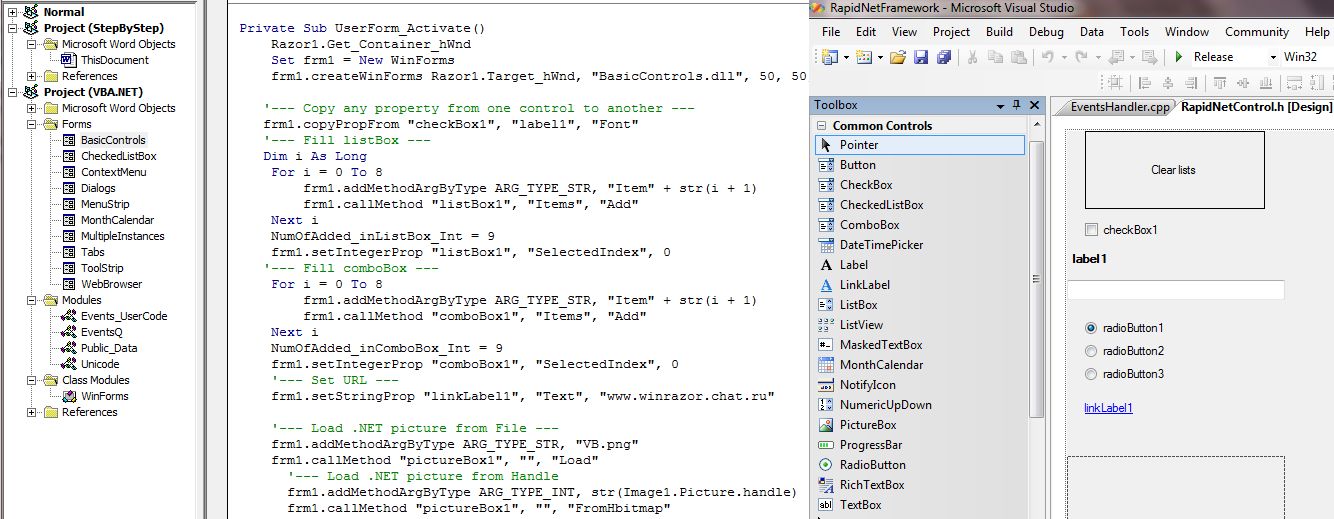Click the Cut scissors icon
The image size is (1334, 519).
pyautogui.click(x=971, y=57)
